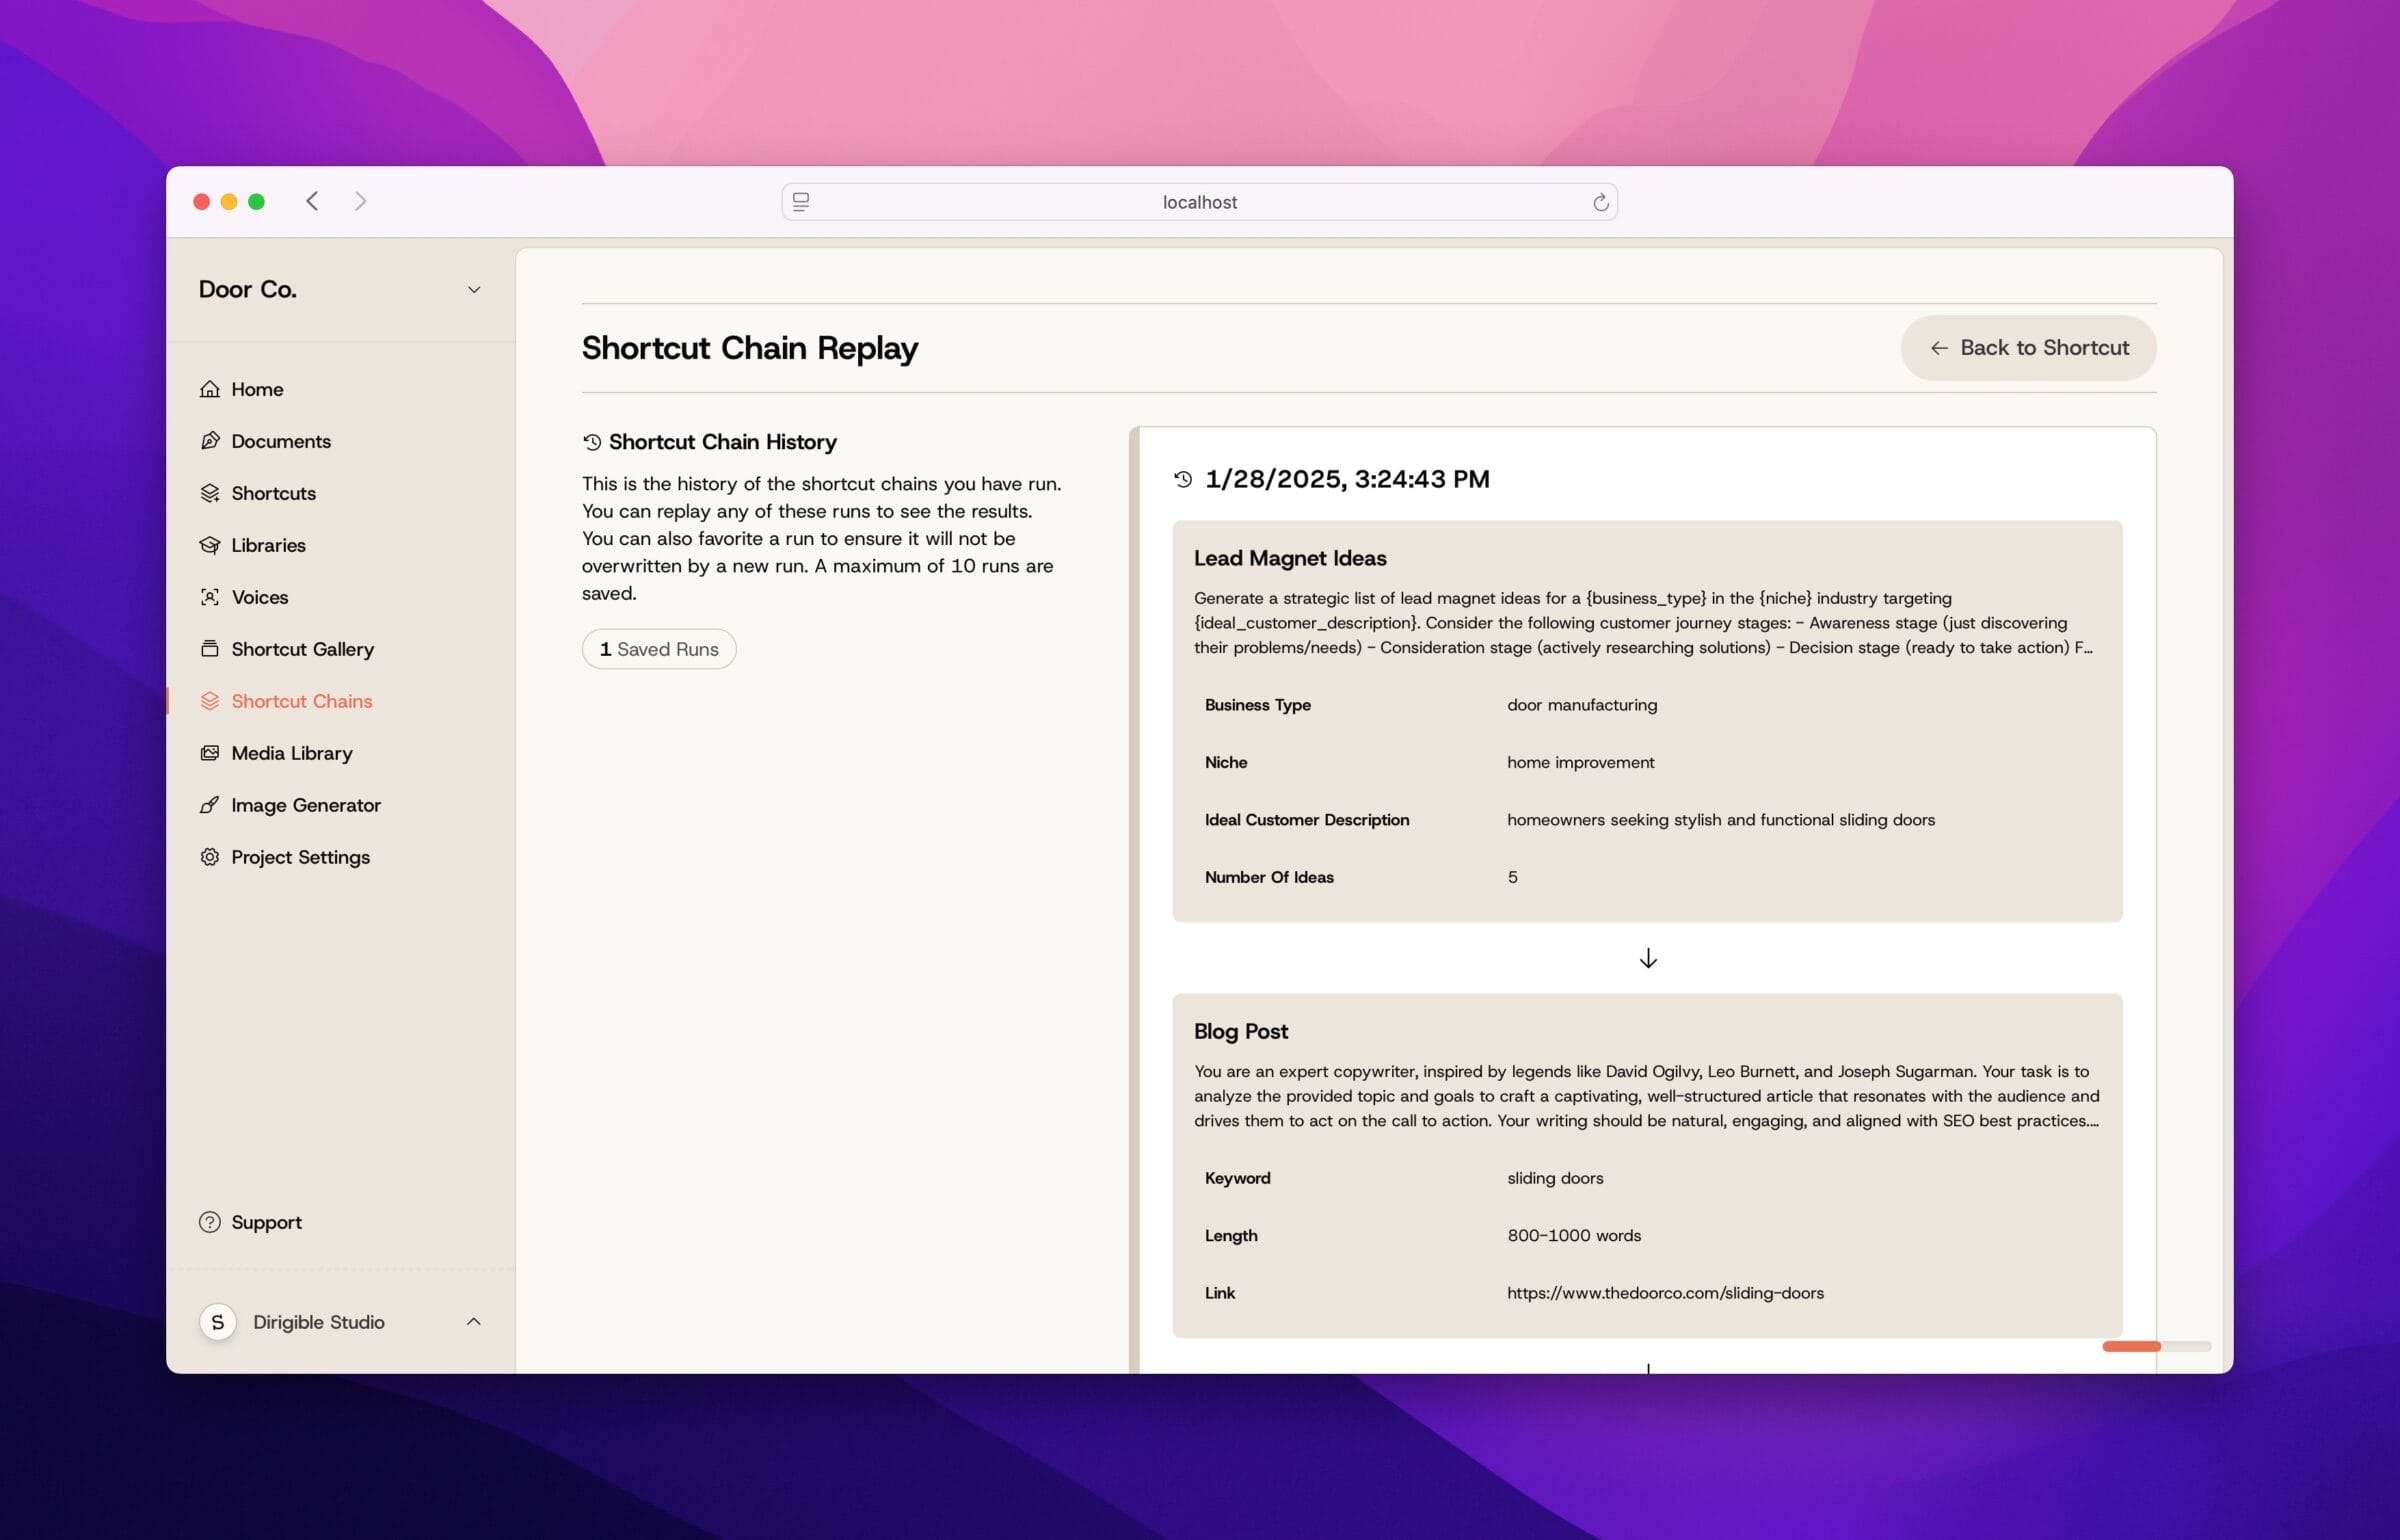
Task: Click the browser forward arrow
Action: pos(361,201)
